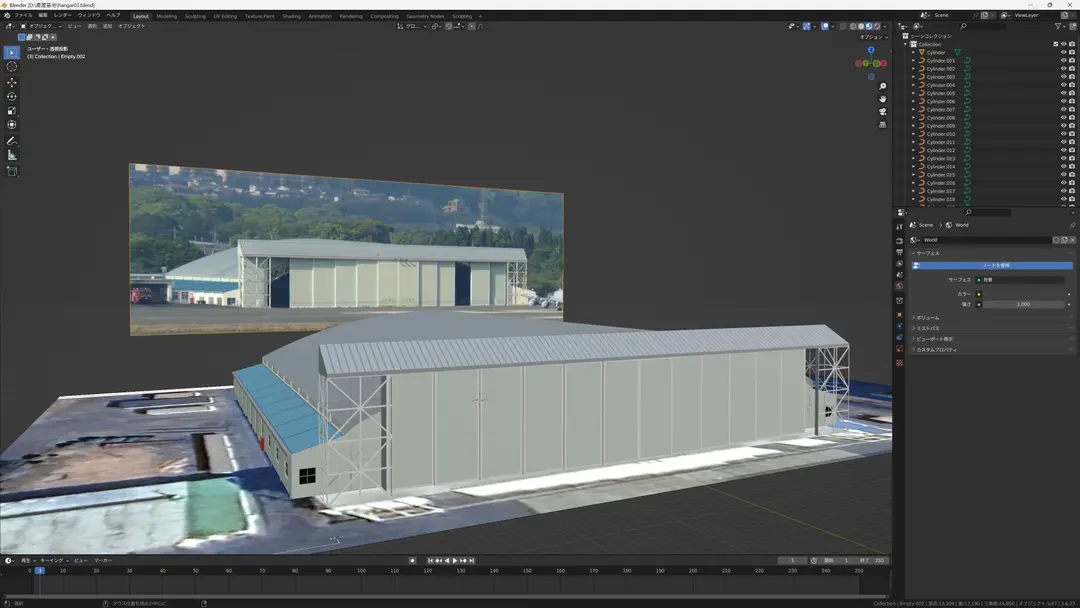Image resolution: width=1080 pixels, height=608 pixels.
Task: Toggle viewport overlays button
Action: 825,26
